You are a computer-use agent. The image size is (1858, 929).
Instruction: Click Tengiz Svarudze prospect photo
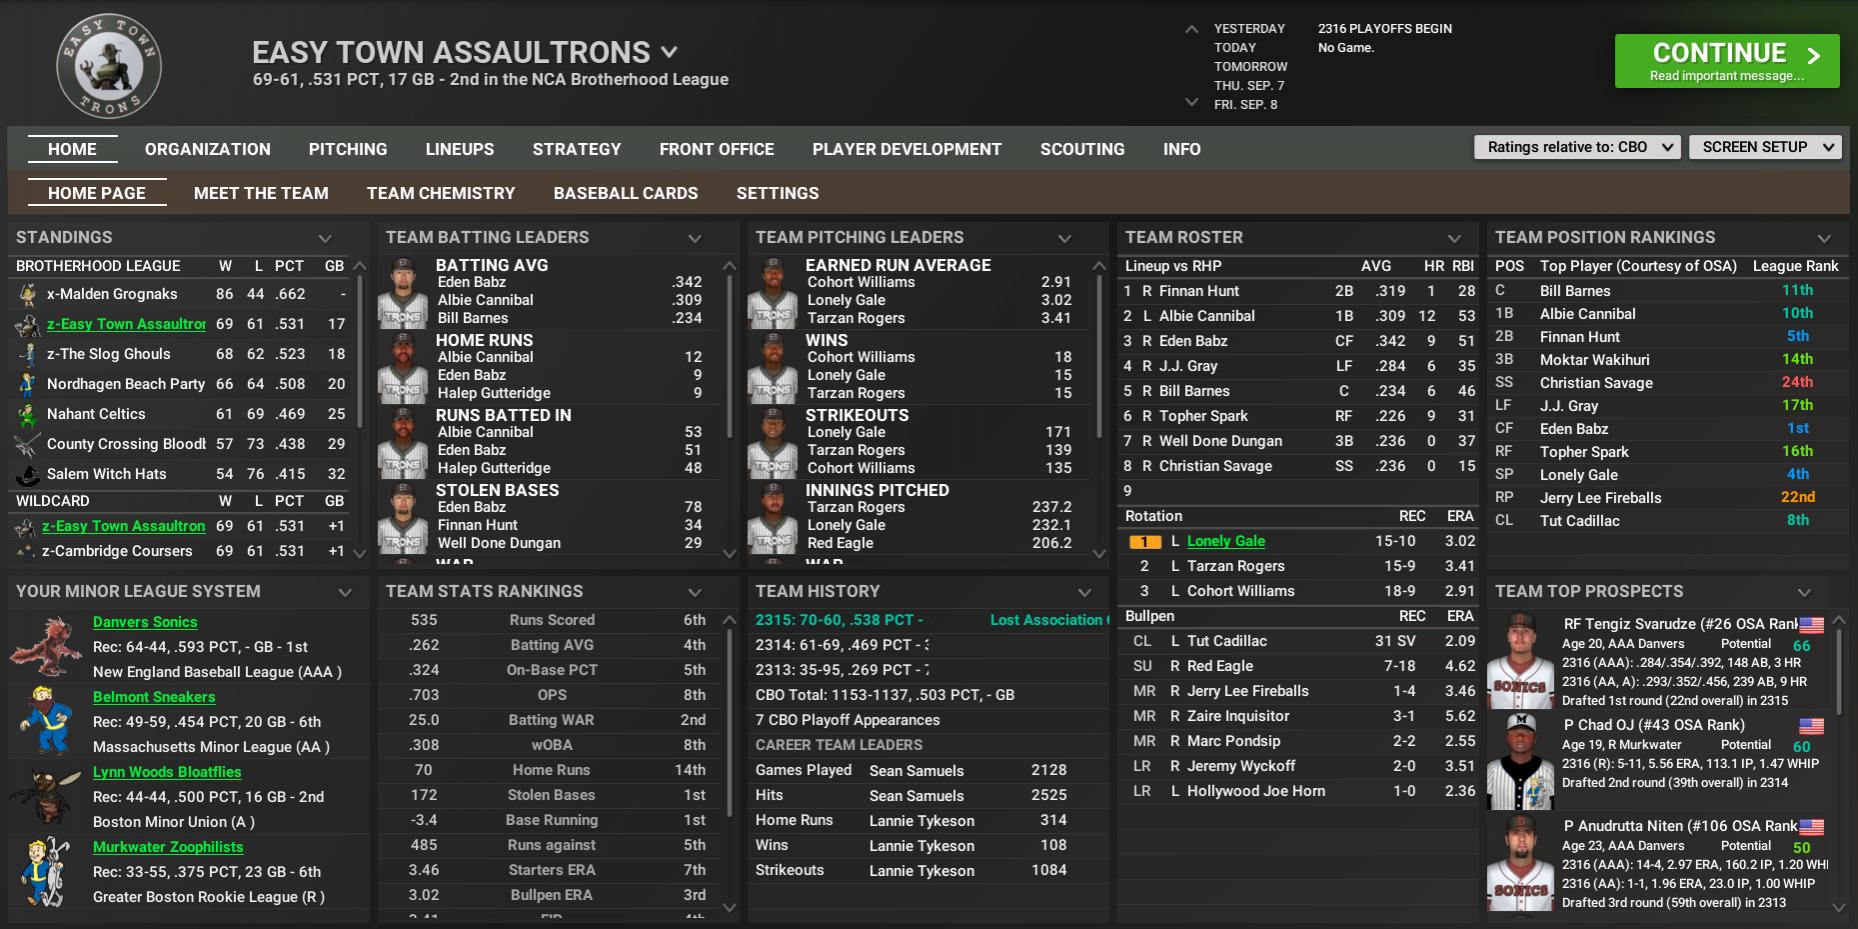pyautogui.click(x=1520, y=660)
